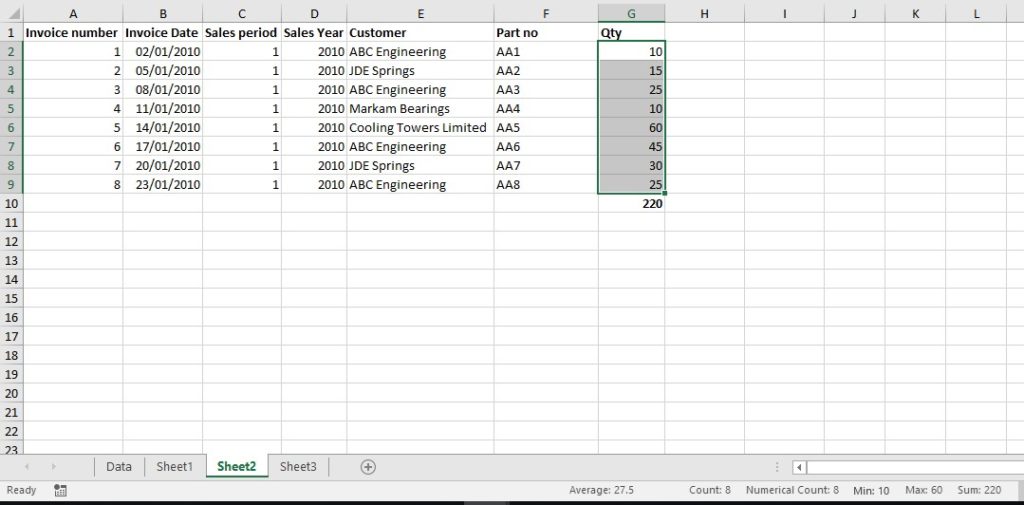Click the 'Cooling Towers Limited' cell
Viewport: 1024px width, 505px height.
click(421, 127)
